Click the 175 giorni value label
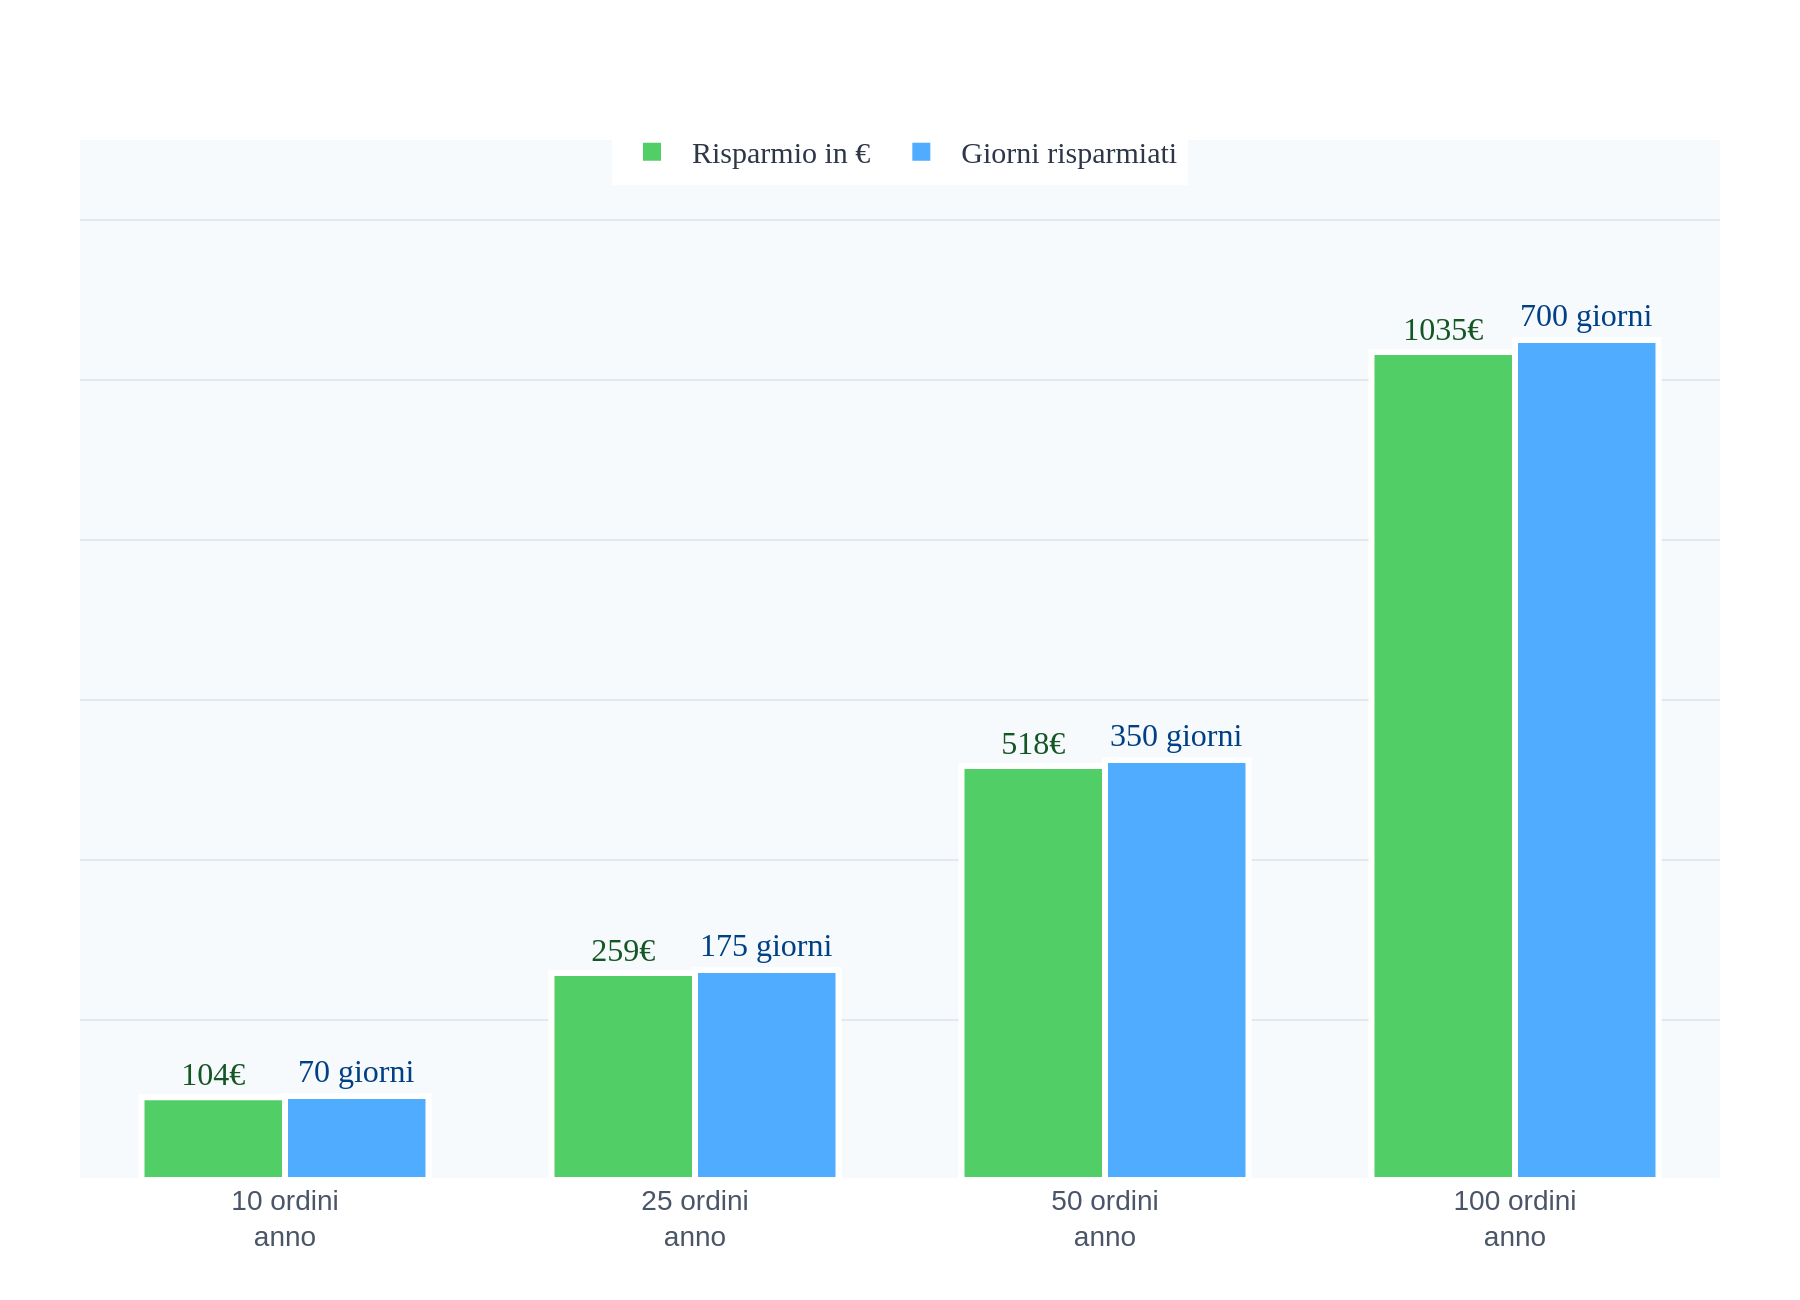This screenshot has width=1800, height=1300. click(x=766, y=946)
